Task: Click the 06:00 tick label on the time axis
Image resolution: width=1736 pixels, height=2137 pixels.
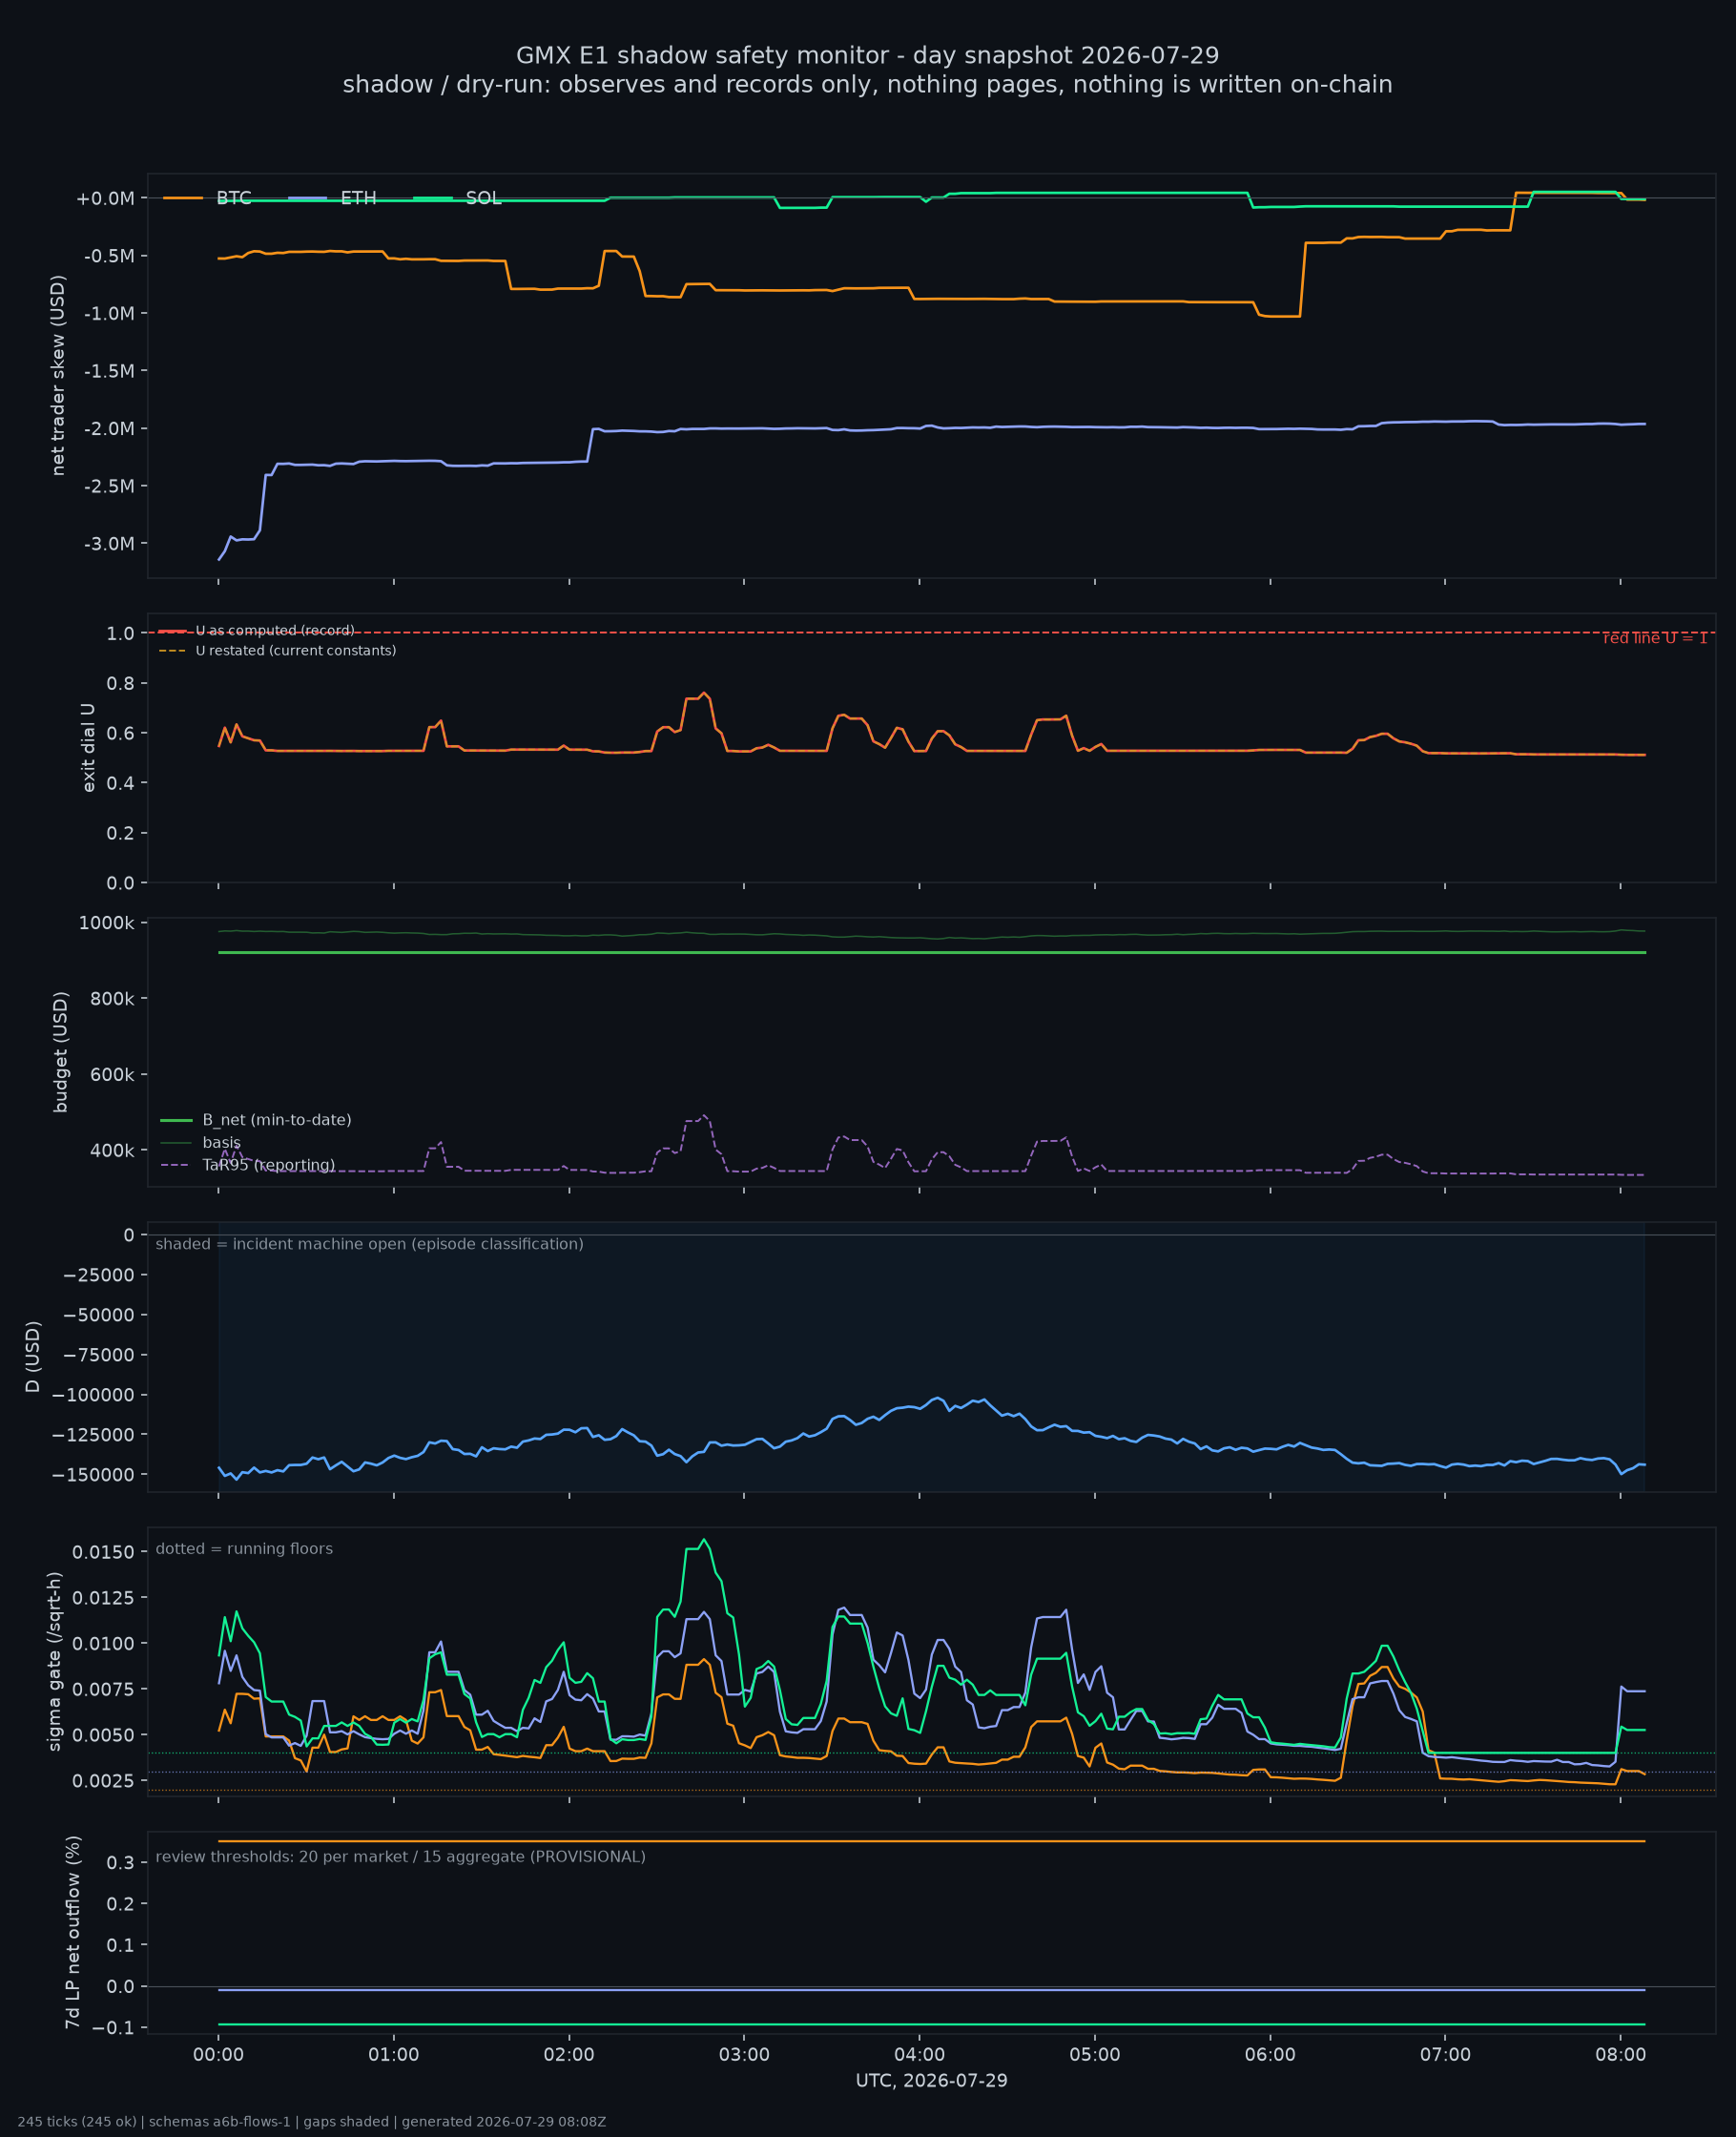Action: 1270,2055
